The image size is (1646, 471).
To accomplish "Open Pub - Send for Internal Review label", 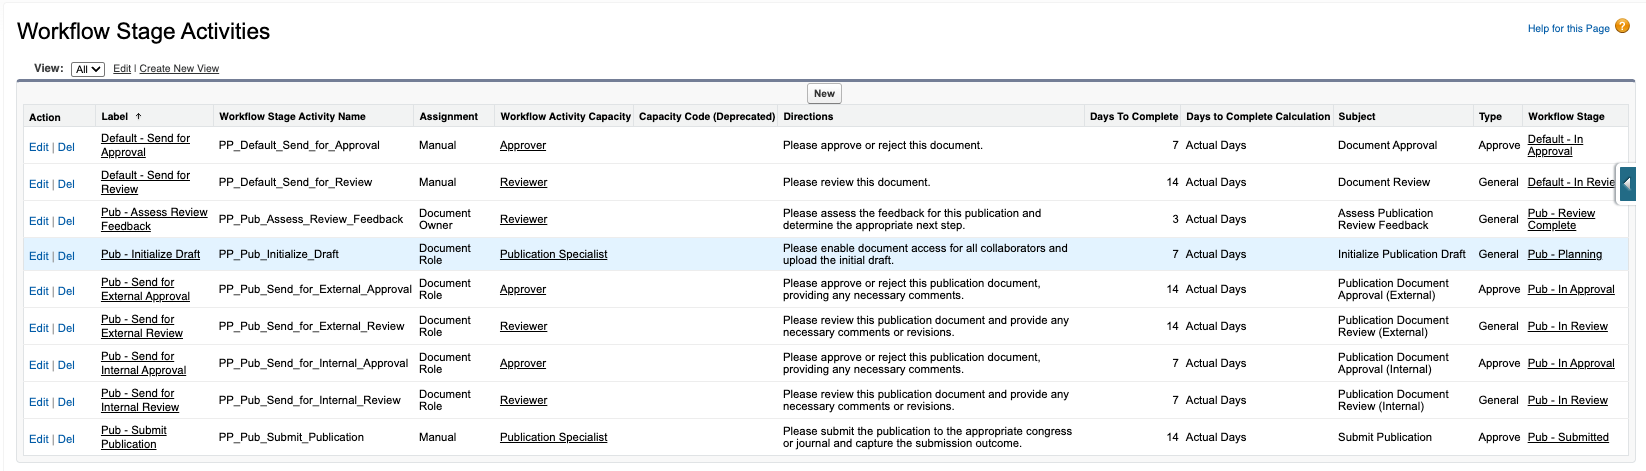I will [140, 400].
